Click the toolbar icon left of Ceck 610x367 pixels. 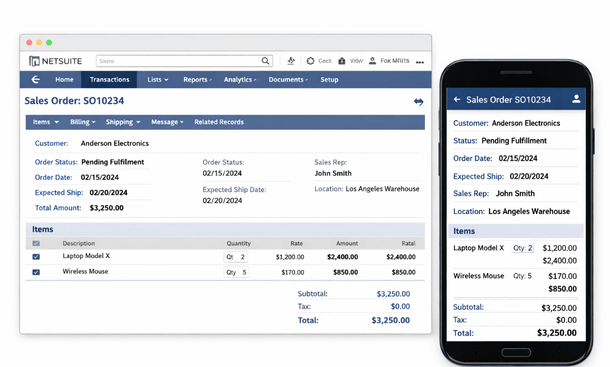coord(291,61)
